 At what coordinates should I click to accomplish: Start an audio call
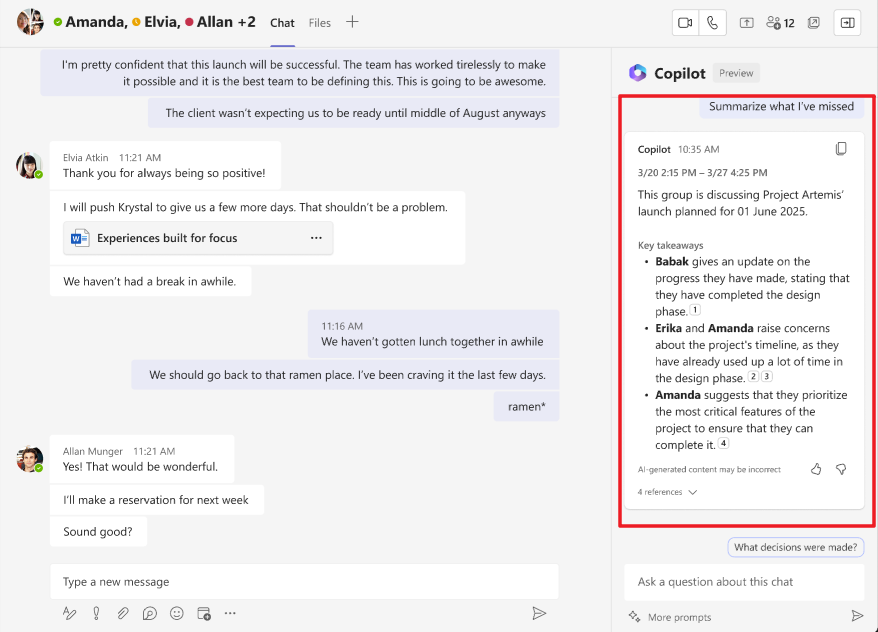712,23
